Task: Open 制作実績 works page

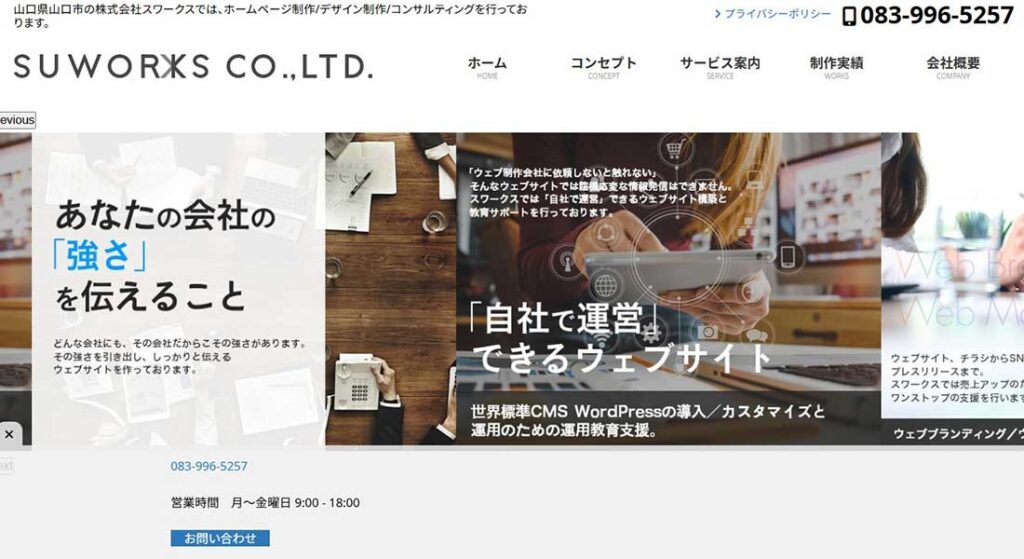Action: pyautogui.click(x=837, y=67)
